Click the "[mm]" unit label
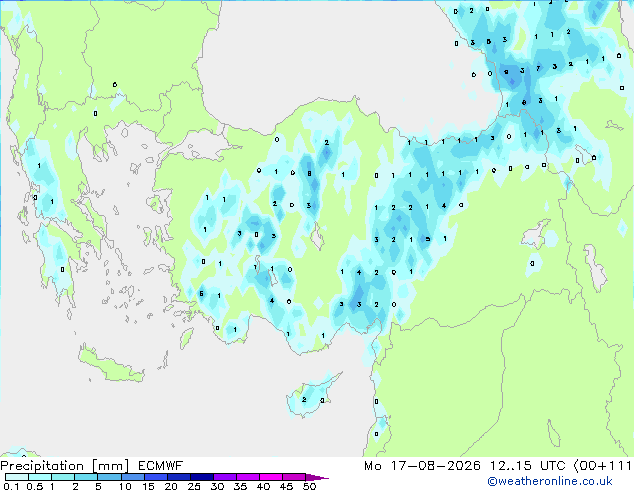634x490 pixels. coord(110,466)
